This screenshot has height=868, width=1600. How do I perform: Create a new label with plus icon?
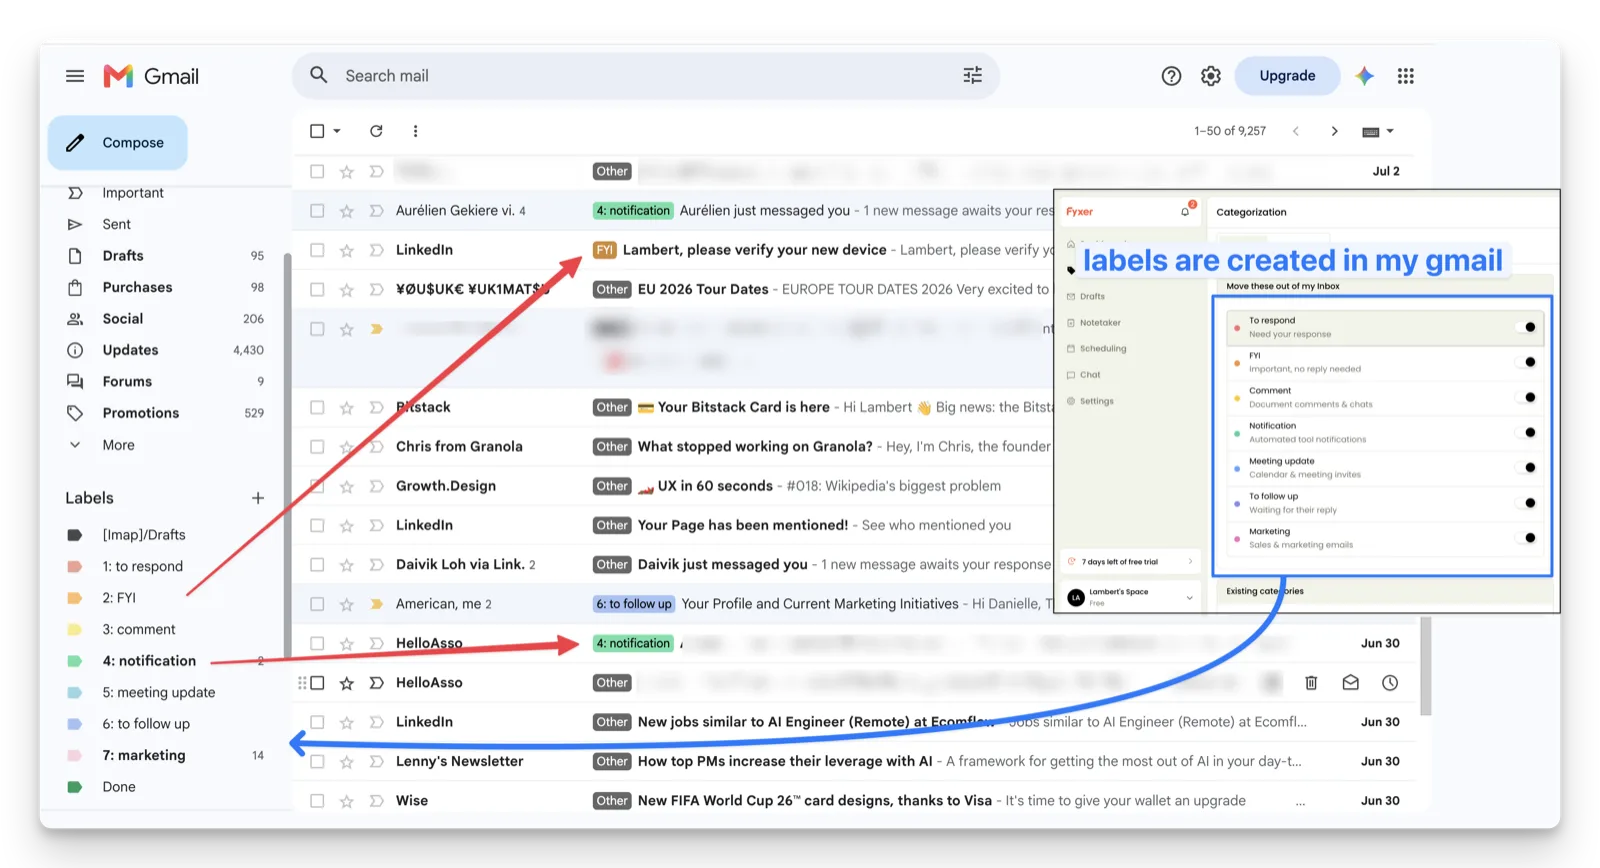point(258,498)
